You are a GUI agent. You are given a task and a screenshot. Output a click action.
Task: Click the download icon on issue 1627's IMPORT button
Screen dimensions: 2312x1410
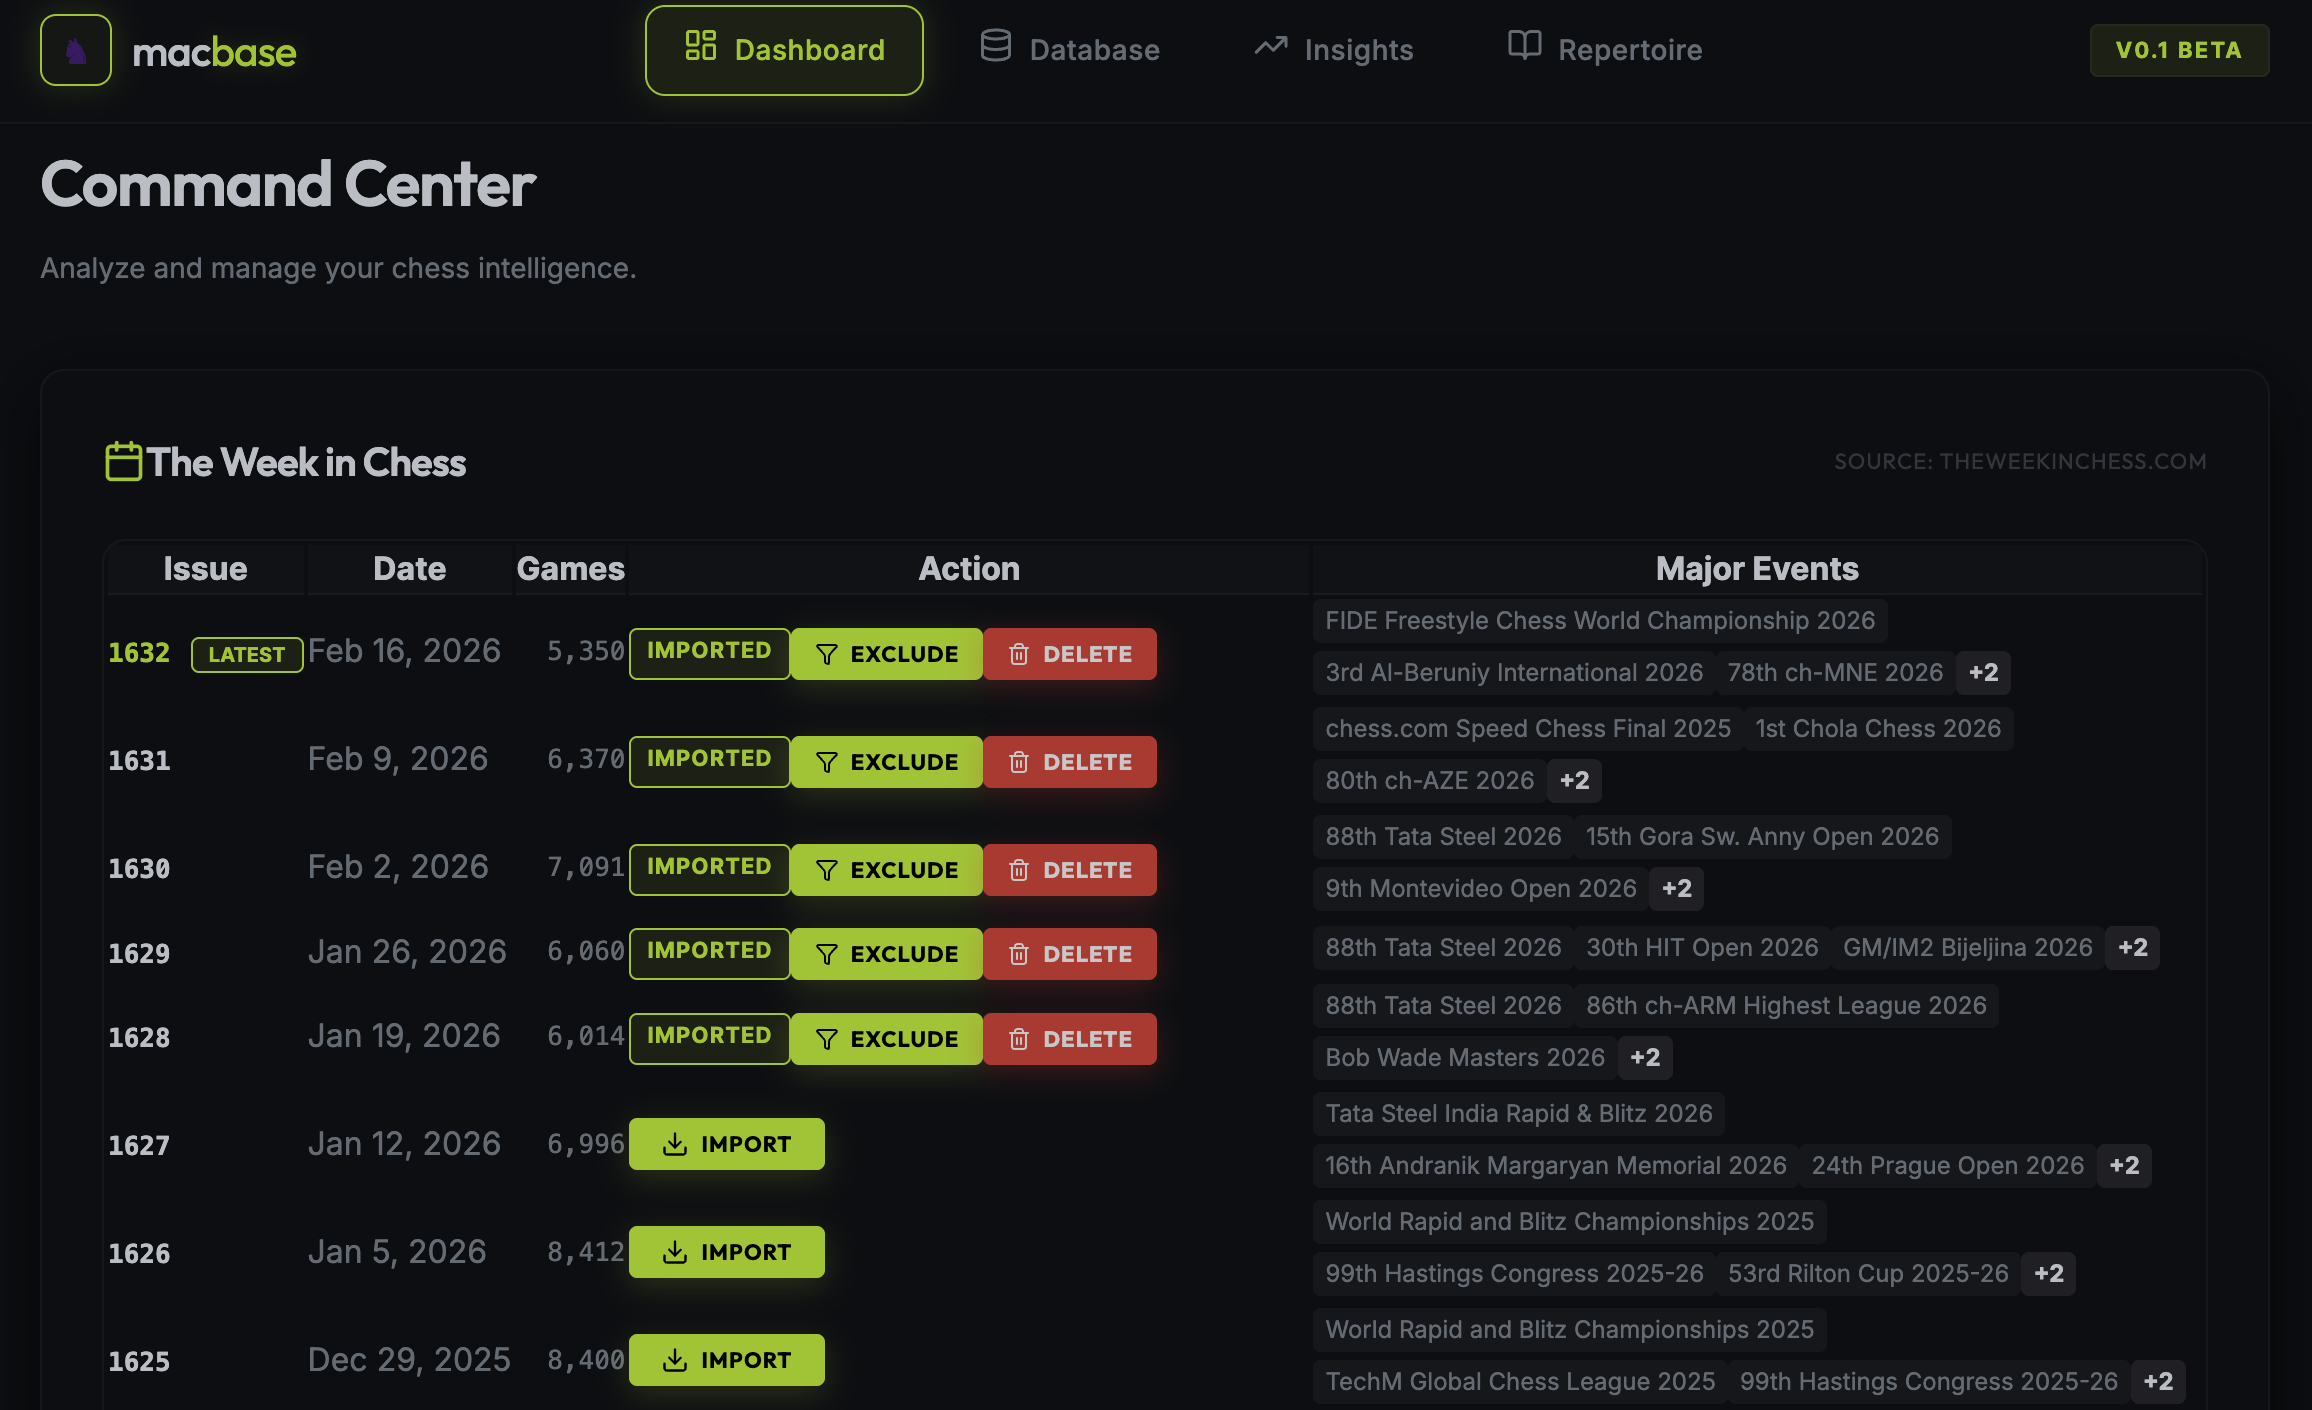tap(676, 1143)
